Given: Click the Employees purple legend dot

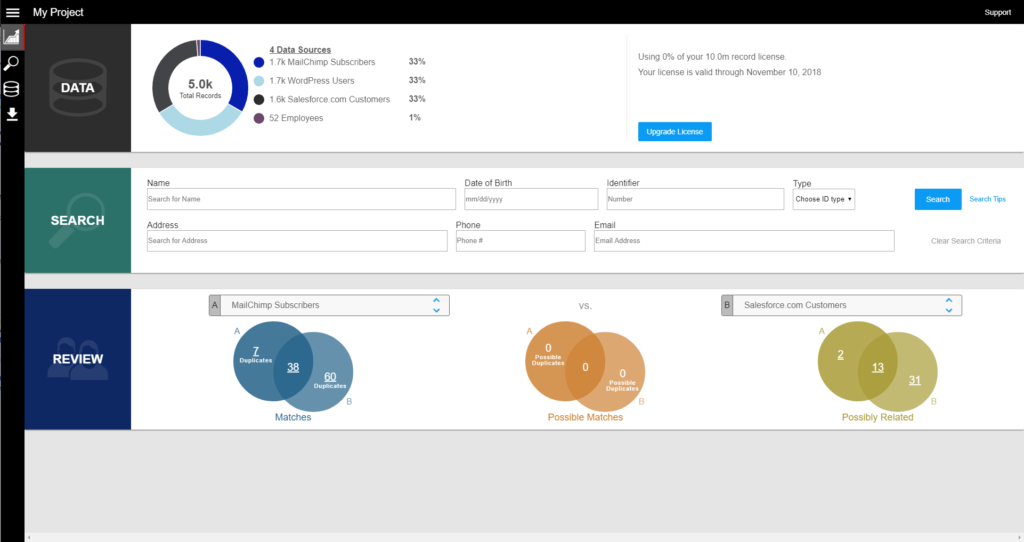Looking at the screenshot, I should pyautogui.click(x=259, y=118).
